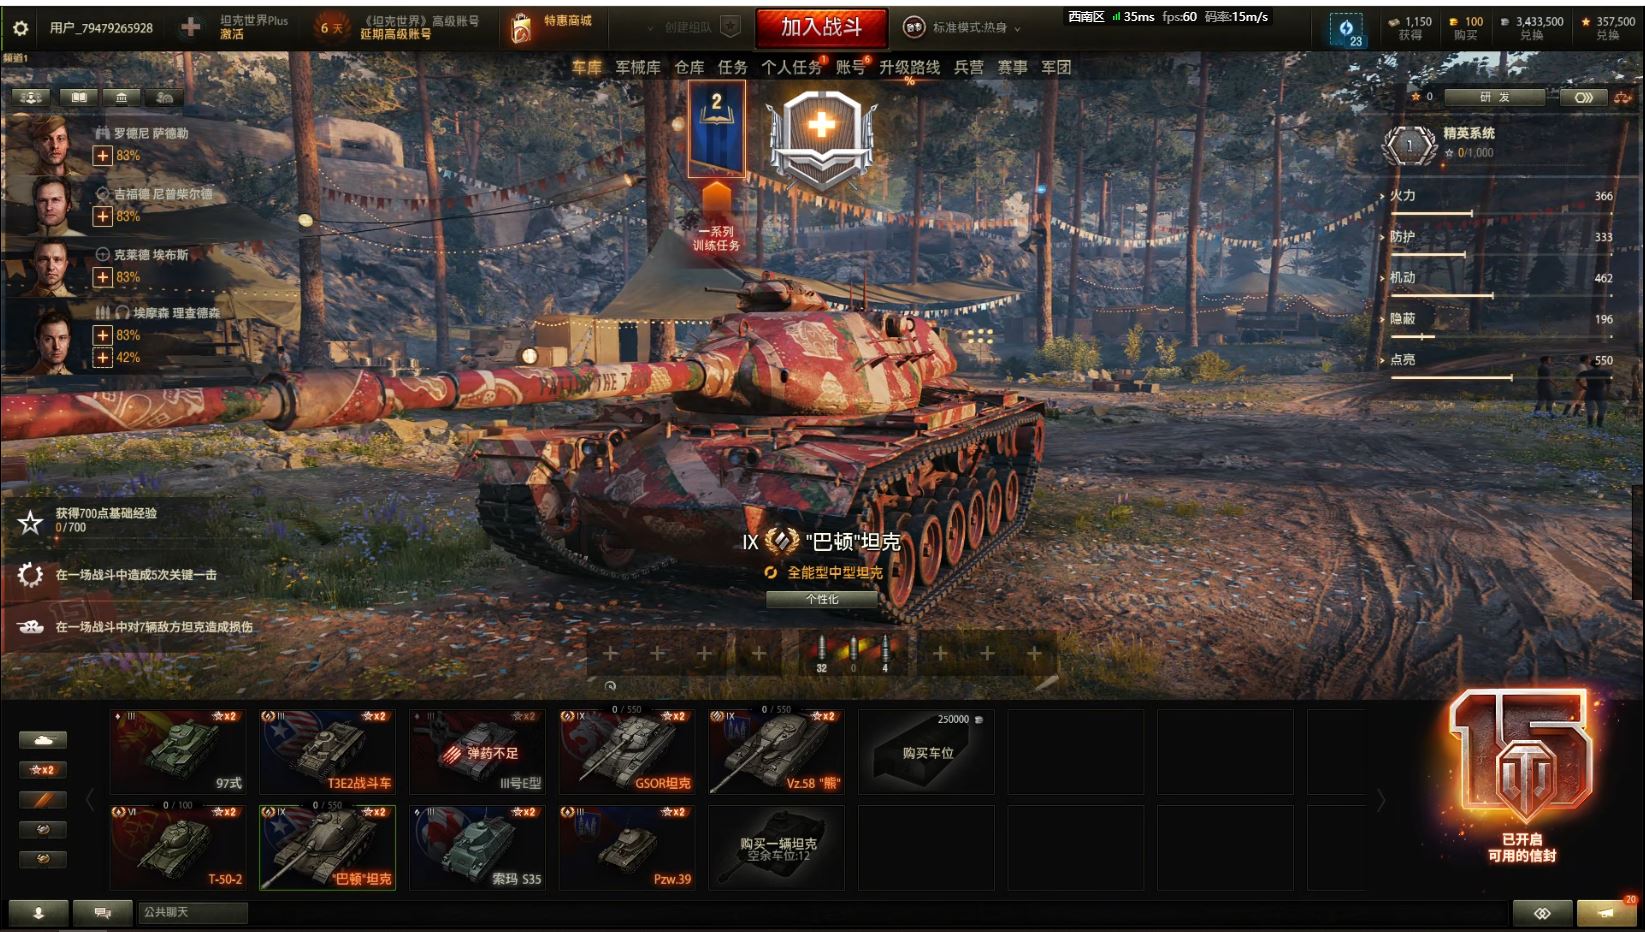
Task: Toggle the orange stripe carousel filter
Action: [43, 800]
